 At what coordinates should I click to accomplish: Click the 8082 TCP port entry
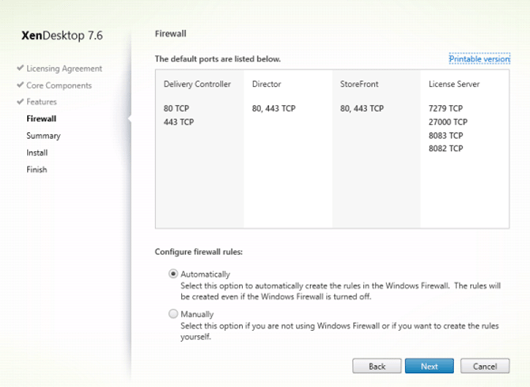point(445,148)
